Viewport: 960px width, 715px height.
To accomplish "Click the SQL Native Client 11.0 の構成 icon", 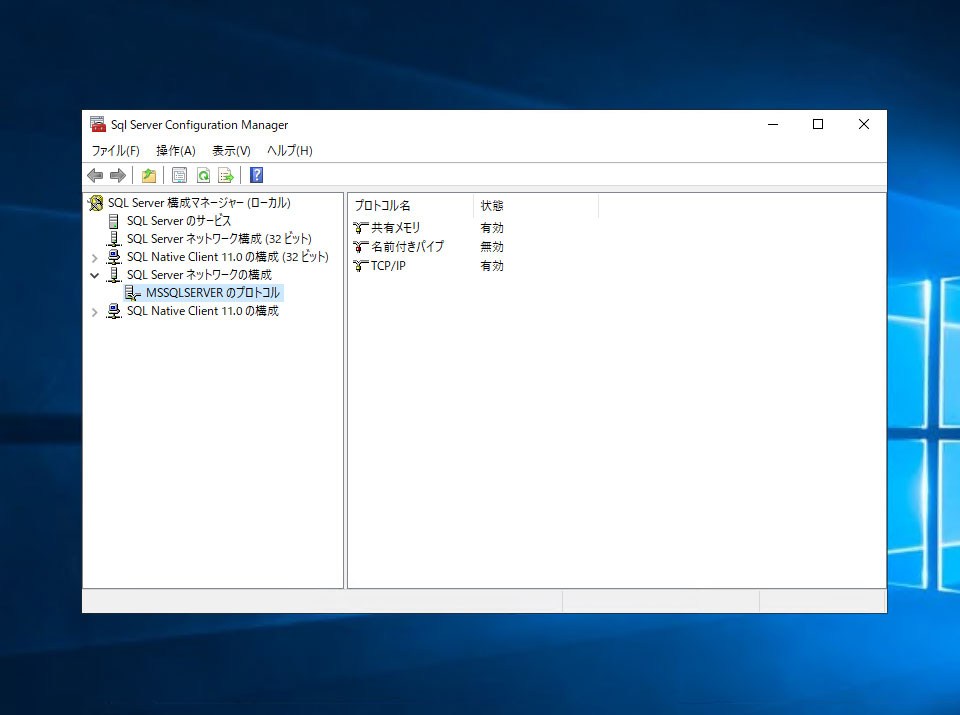I will coord(114,311).
